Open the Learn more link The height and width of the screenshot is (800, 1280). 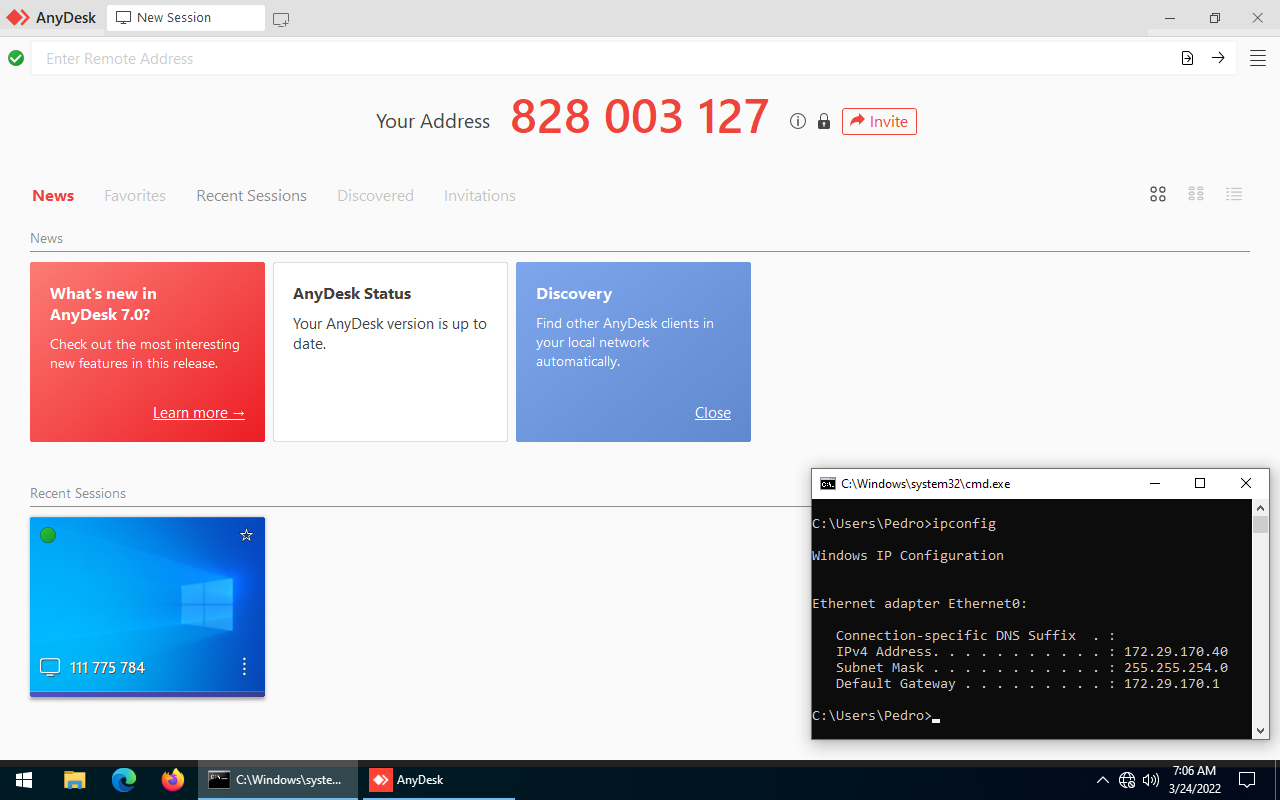[x=199, y=412]
